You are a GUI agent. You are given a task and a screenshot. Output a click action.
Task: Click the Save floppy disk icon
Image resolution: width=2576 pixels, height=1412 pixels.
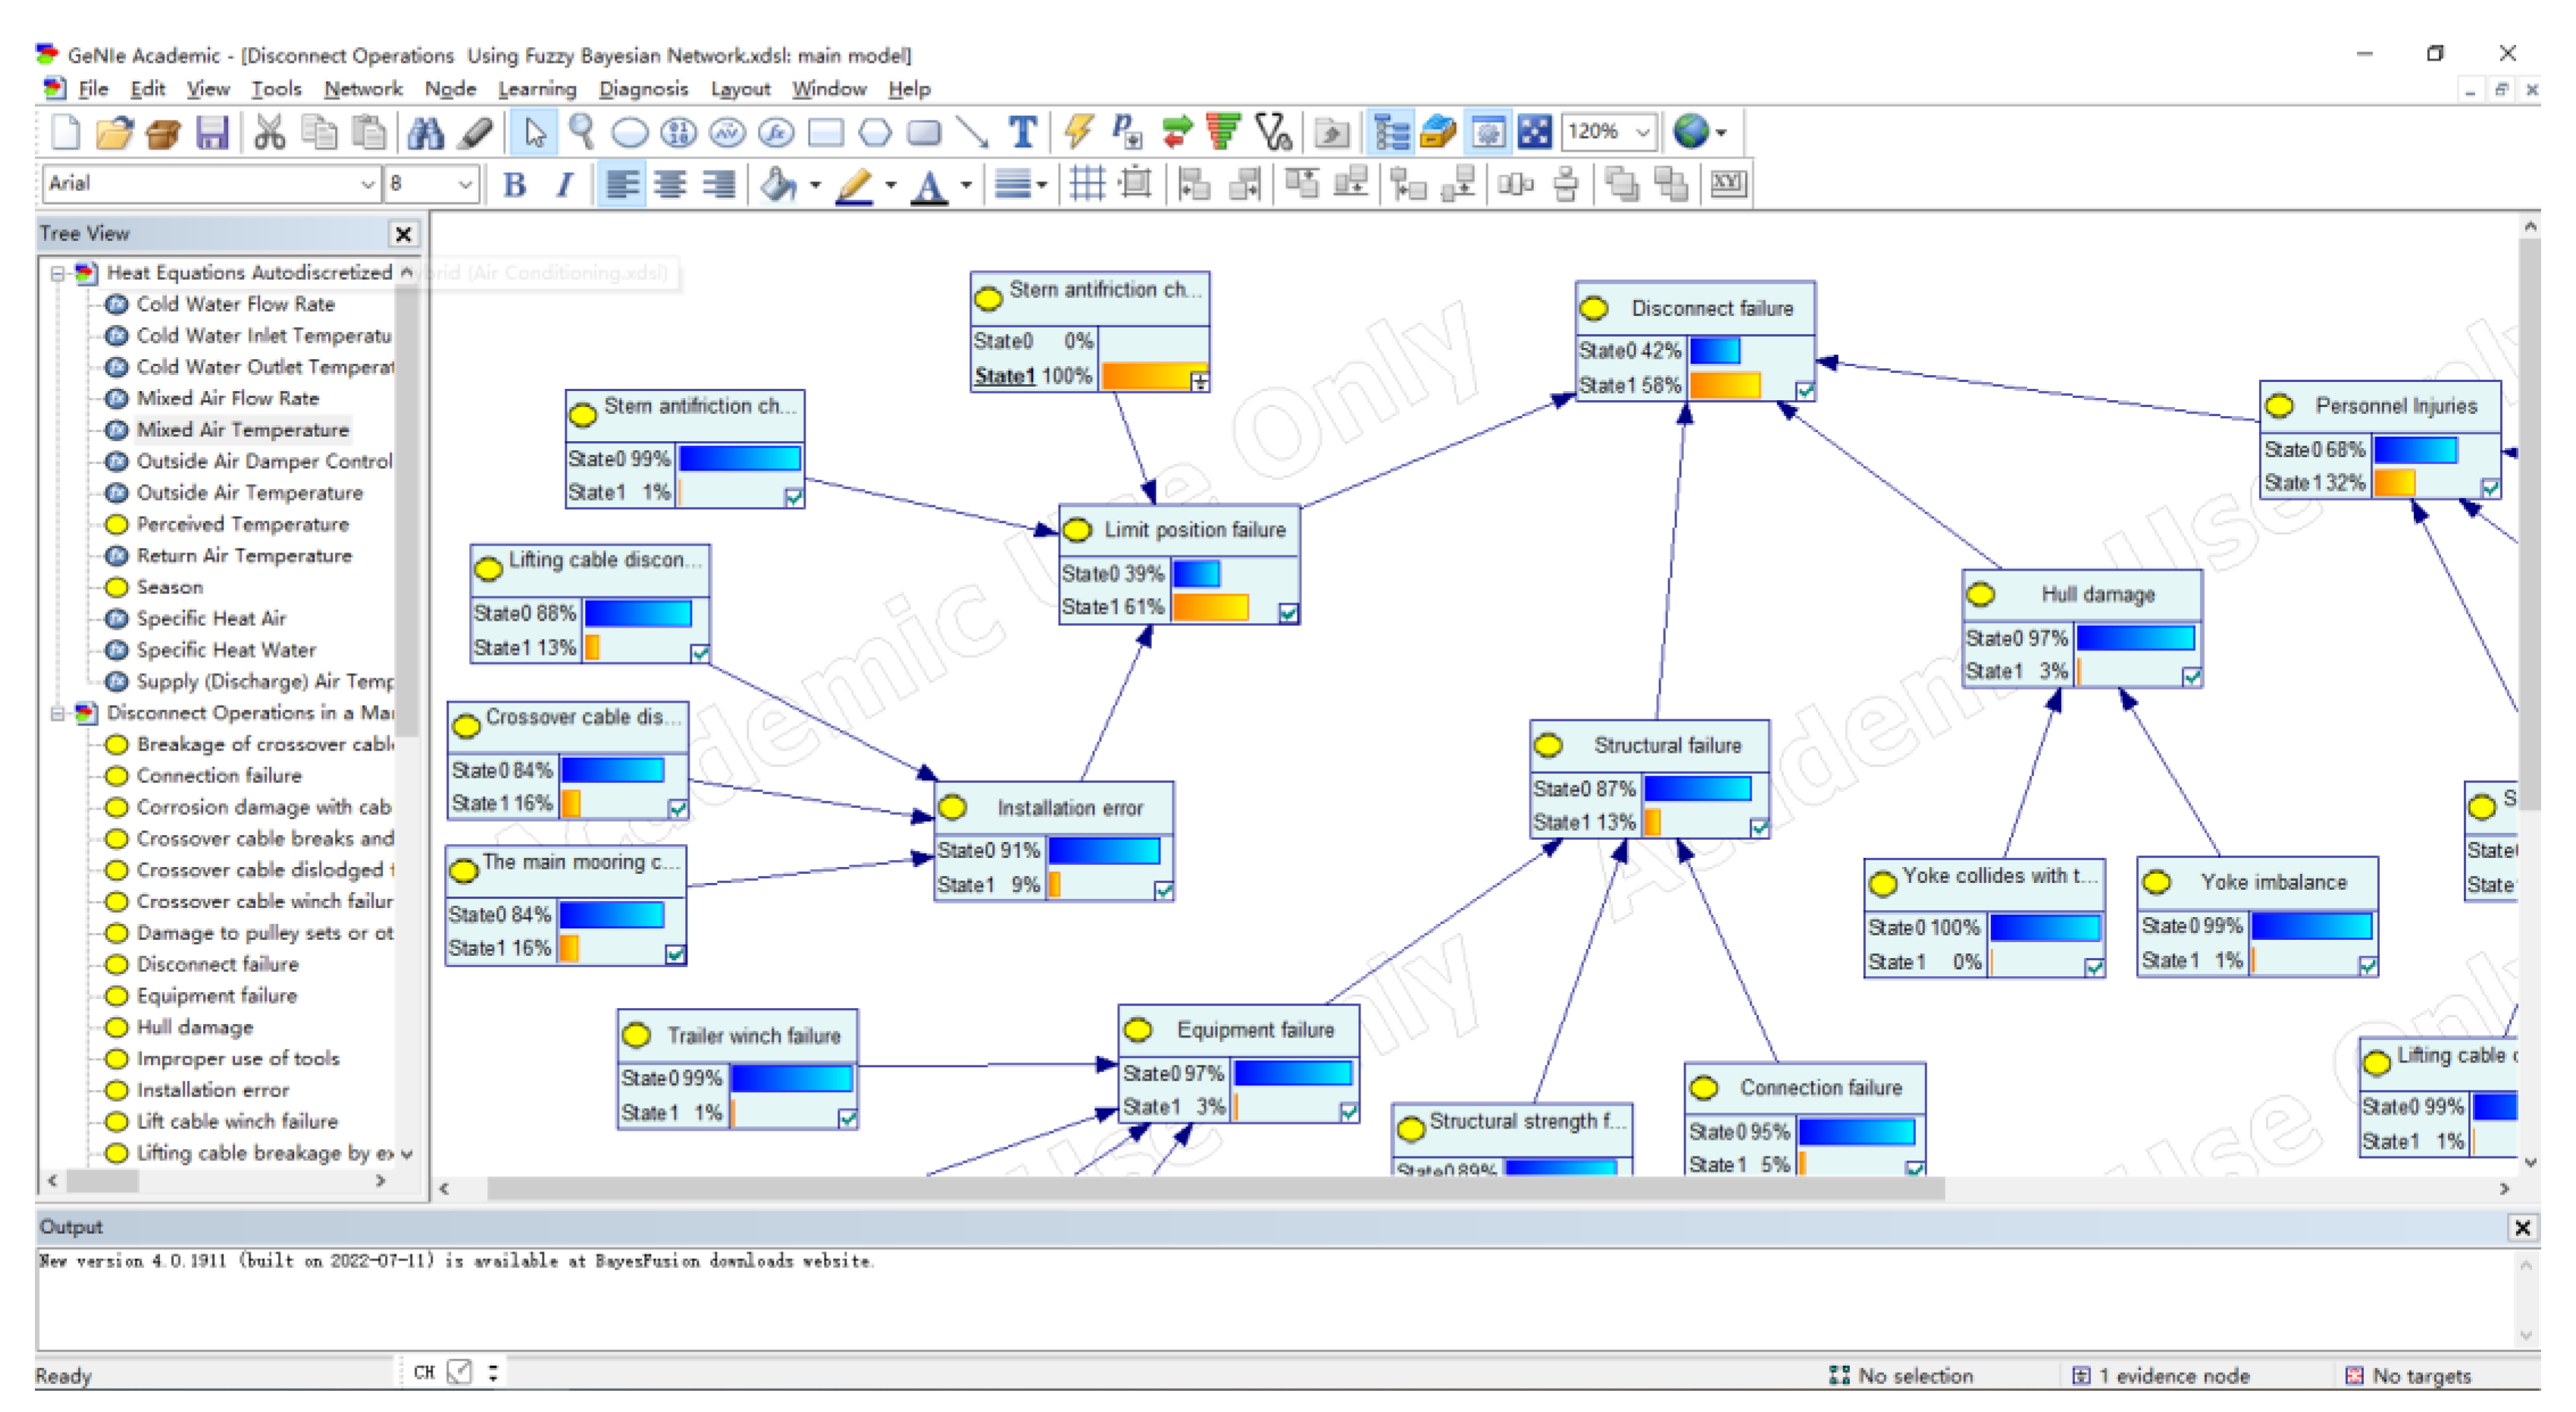(212, 132)
